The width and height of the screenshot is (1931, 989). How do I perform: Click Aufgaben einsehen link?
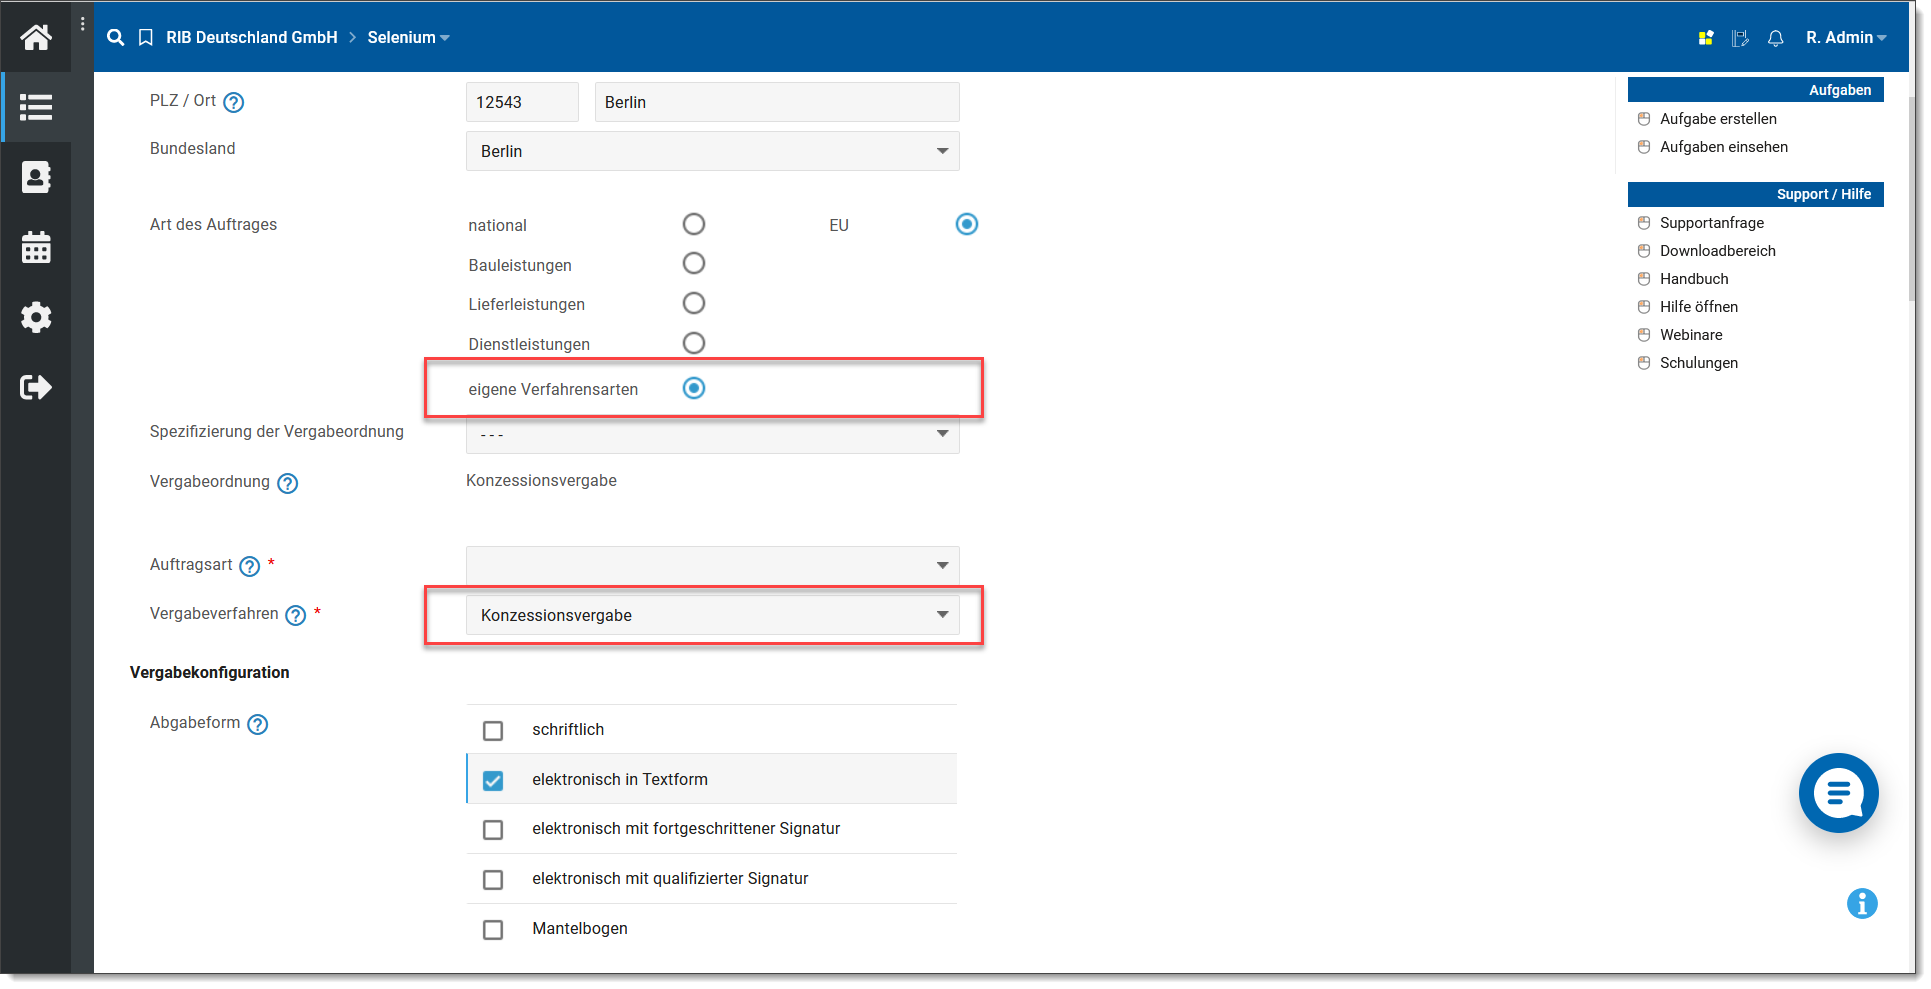(1724, 147)
